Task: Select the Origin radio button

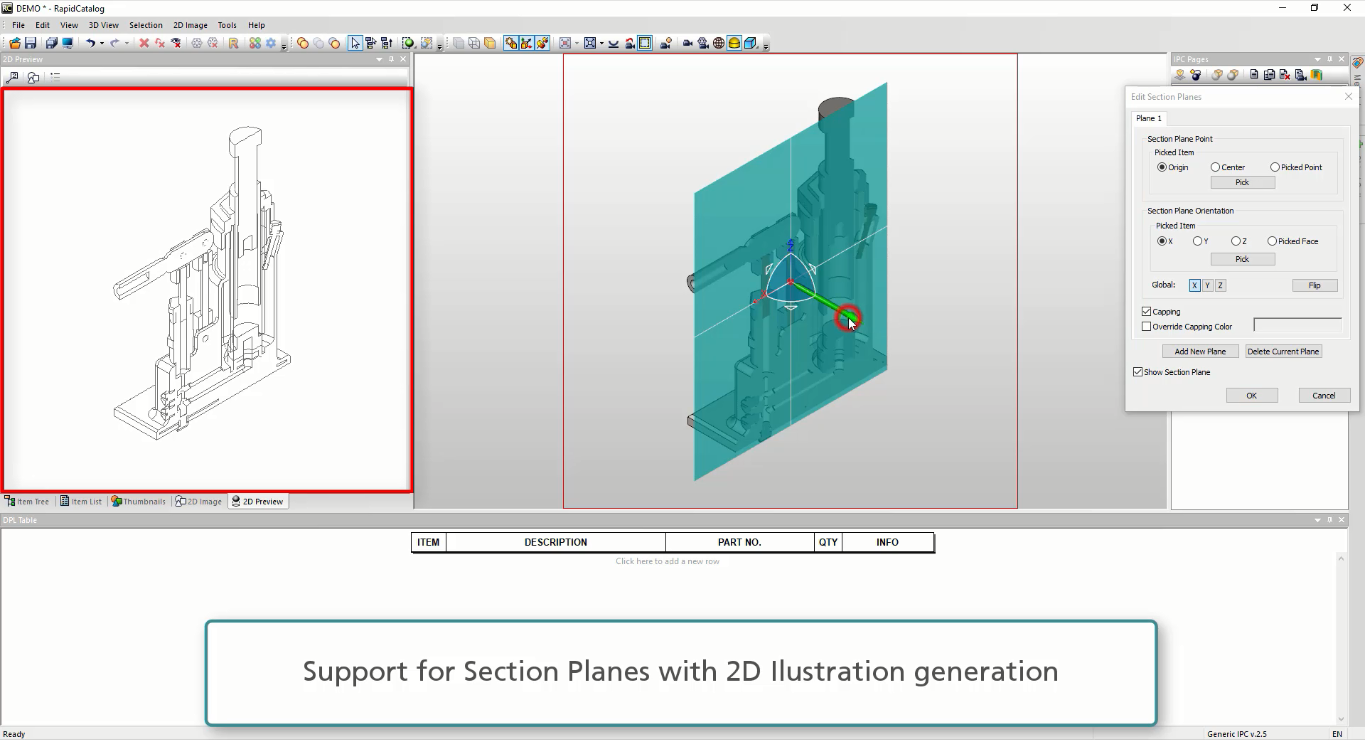Action: (1162, 167)
